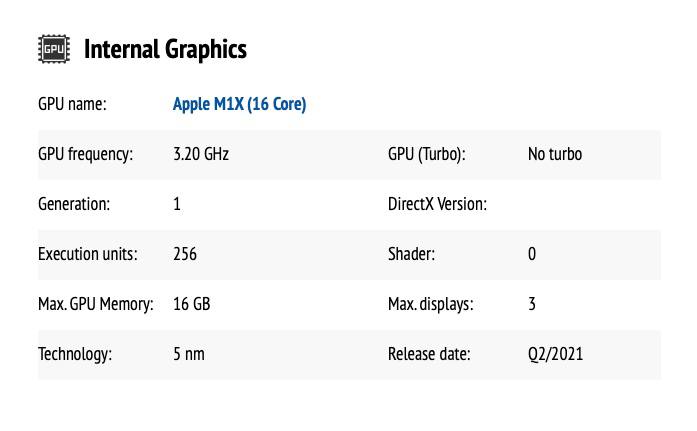
Task: Select the DirectX Version label
Action: click(x=437, y=204)
